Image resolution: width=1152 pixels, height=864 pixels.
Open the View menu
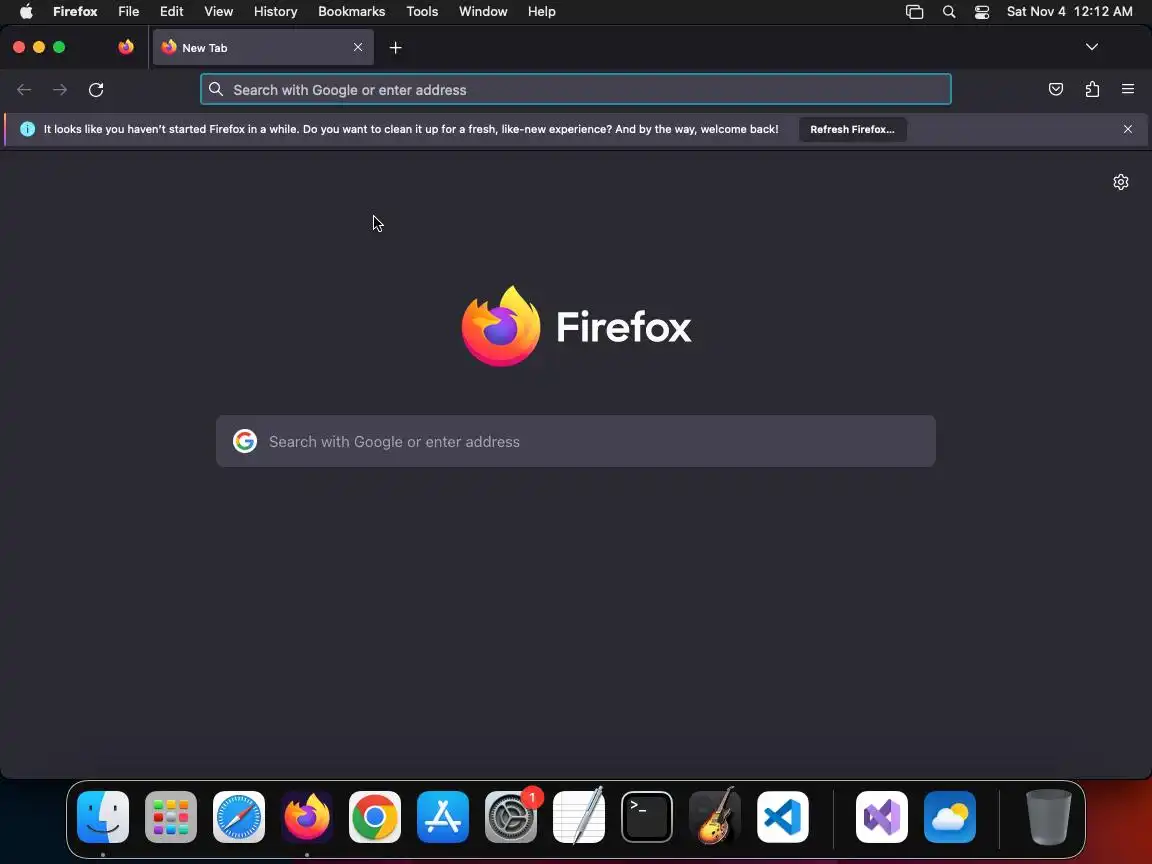tap(218, 12)
